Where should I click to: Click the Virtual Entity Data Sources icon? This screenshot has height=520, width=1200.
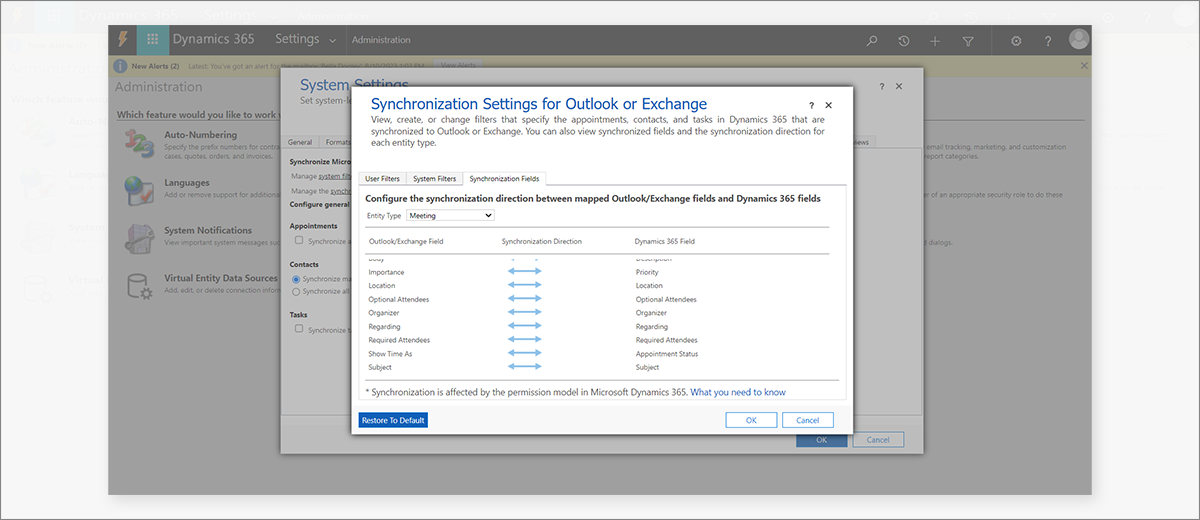click(x=138, y=286)
